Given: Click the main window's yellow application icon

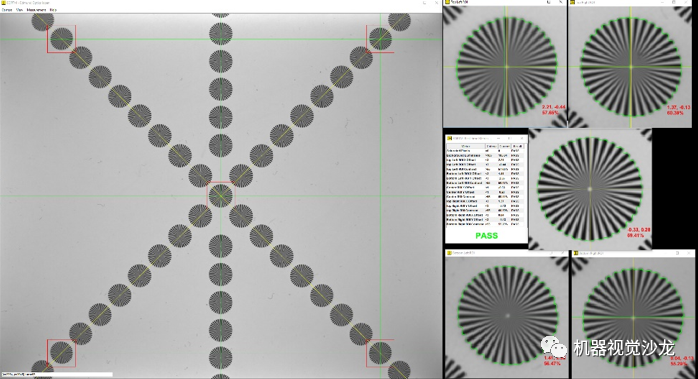Looking at the screenshot, I should (3, 3).
